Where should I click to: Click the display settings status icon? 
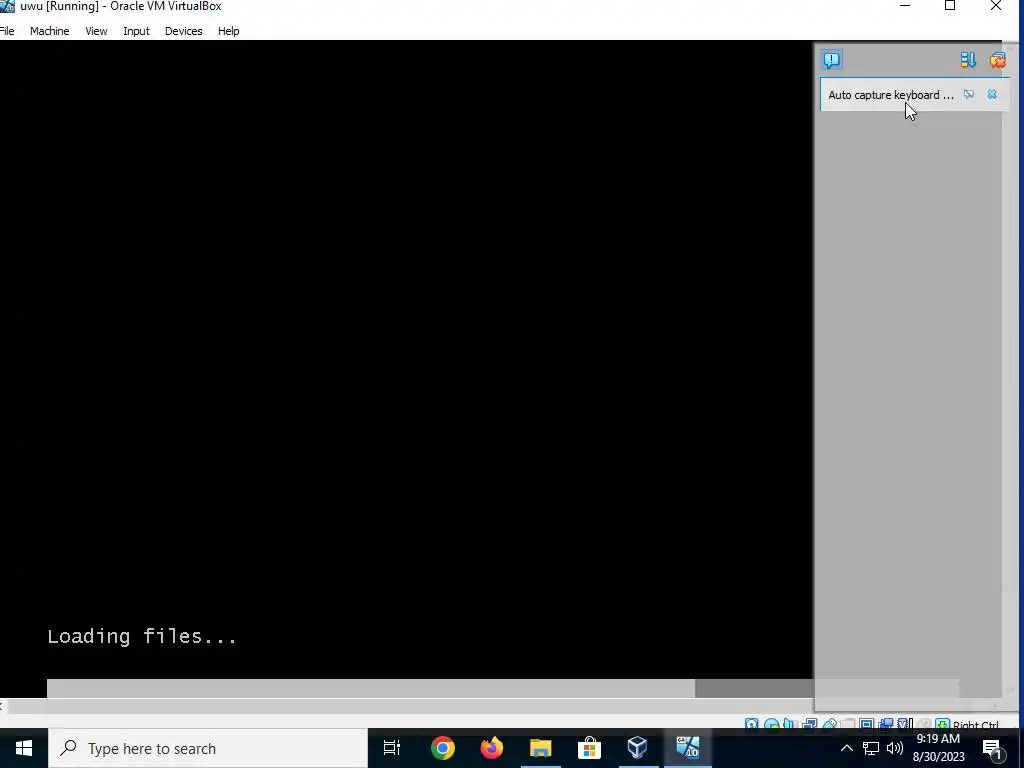click(867, 724)
